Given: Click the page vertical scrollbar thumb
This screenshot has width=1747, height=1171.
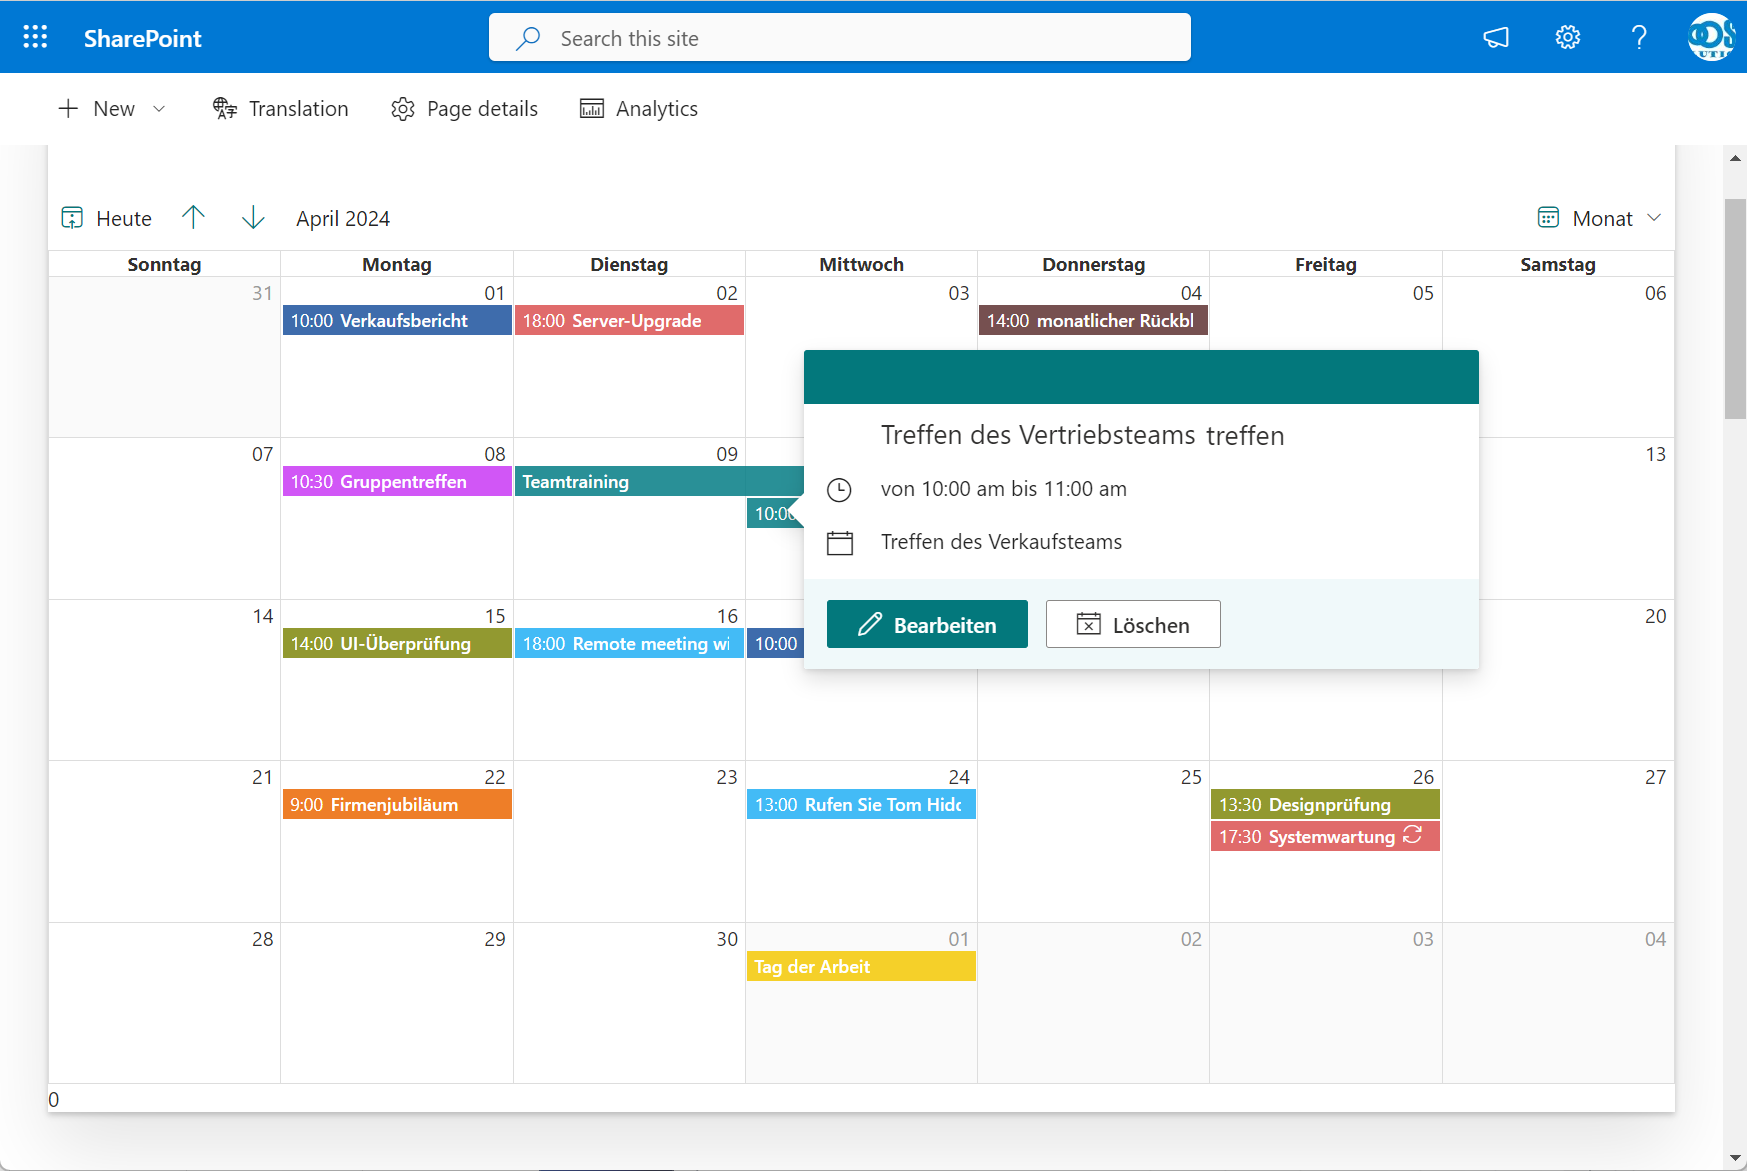Looking at the screenshot, I should [x=1735, y=309].
